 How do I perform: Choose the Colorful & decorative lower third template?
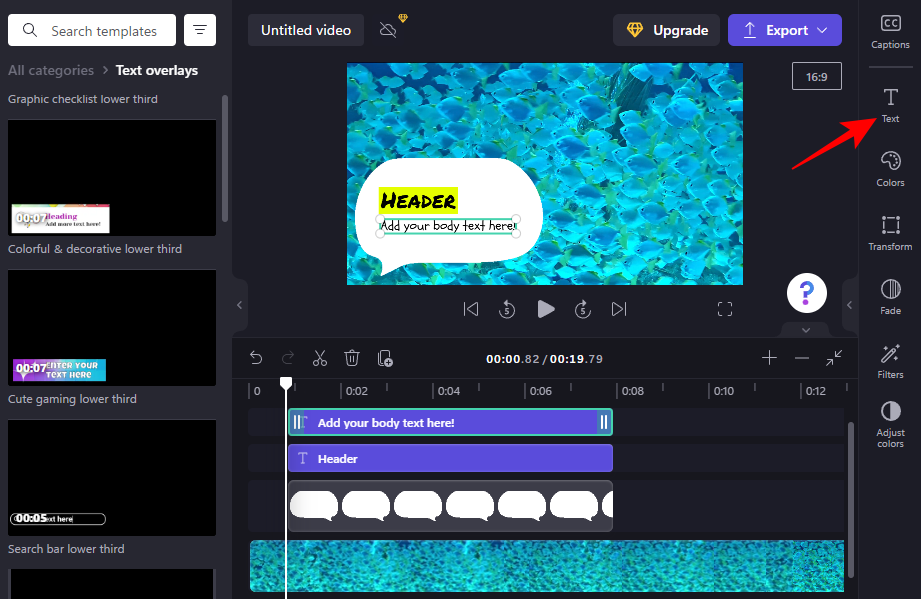tap(112, 328)
